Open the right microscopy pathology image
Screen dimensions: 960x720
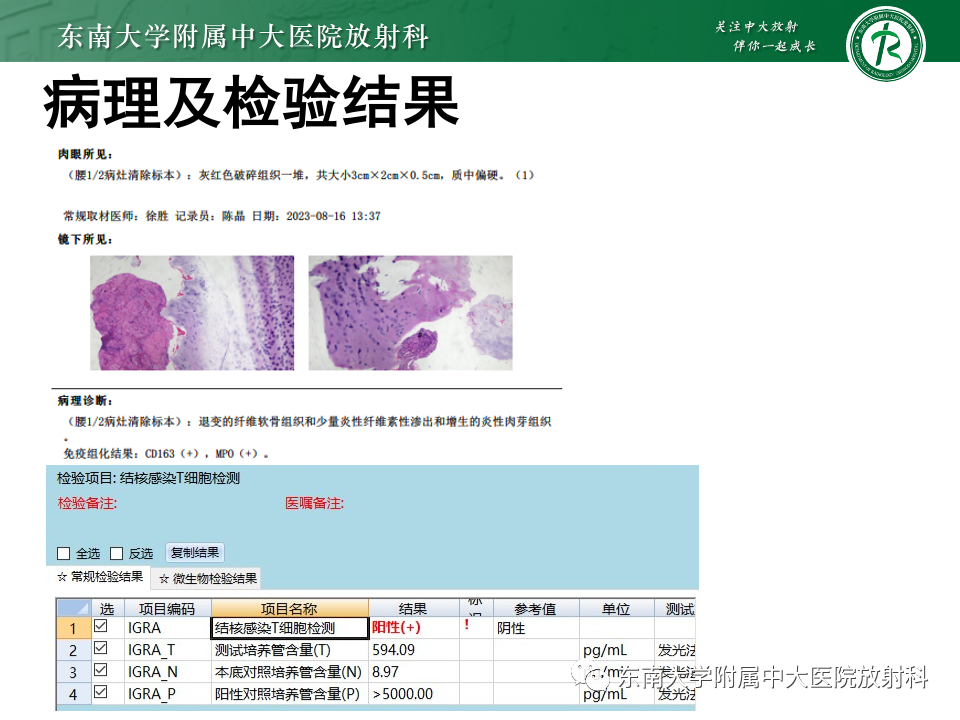(410, 313)
